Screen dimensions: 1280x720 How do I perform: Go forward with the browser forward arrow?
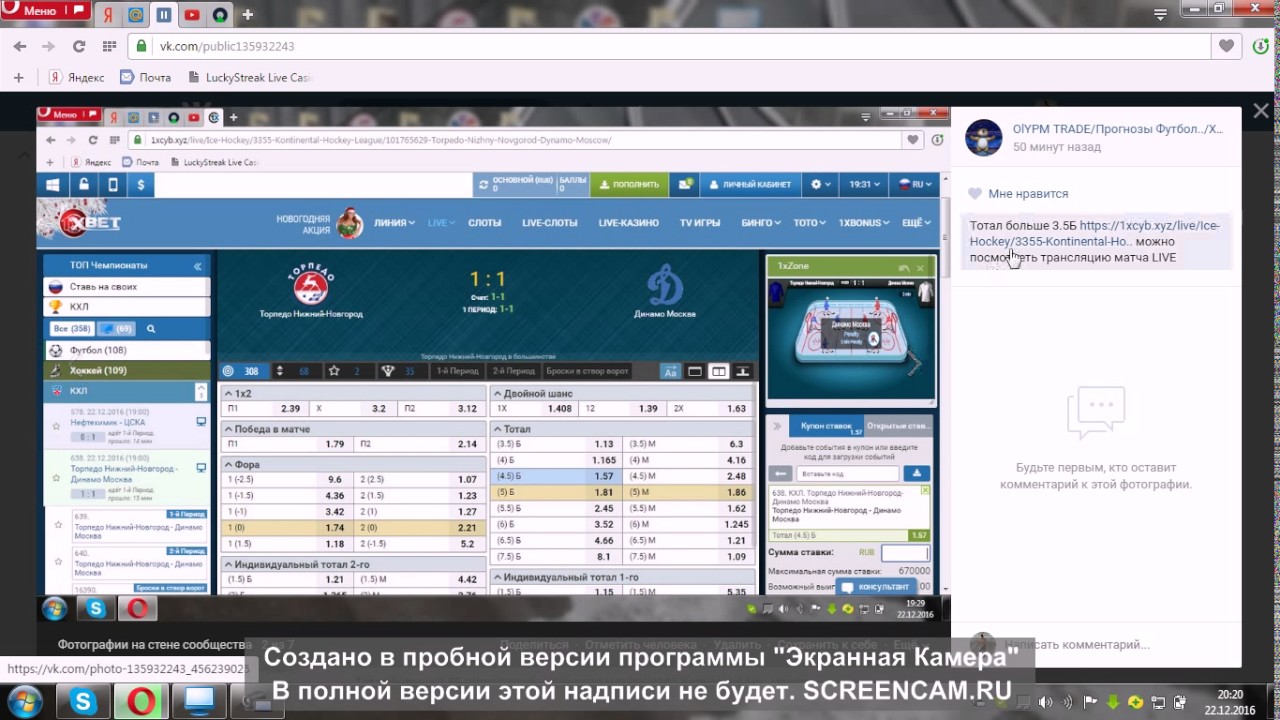(48, 46)
